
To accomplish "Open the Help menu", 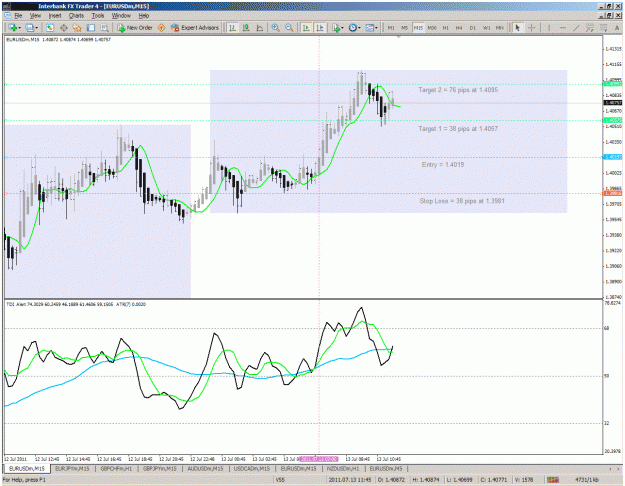I will point(144,16).
